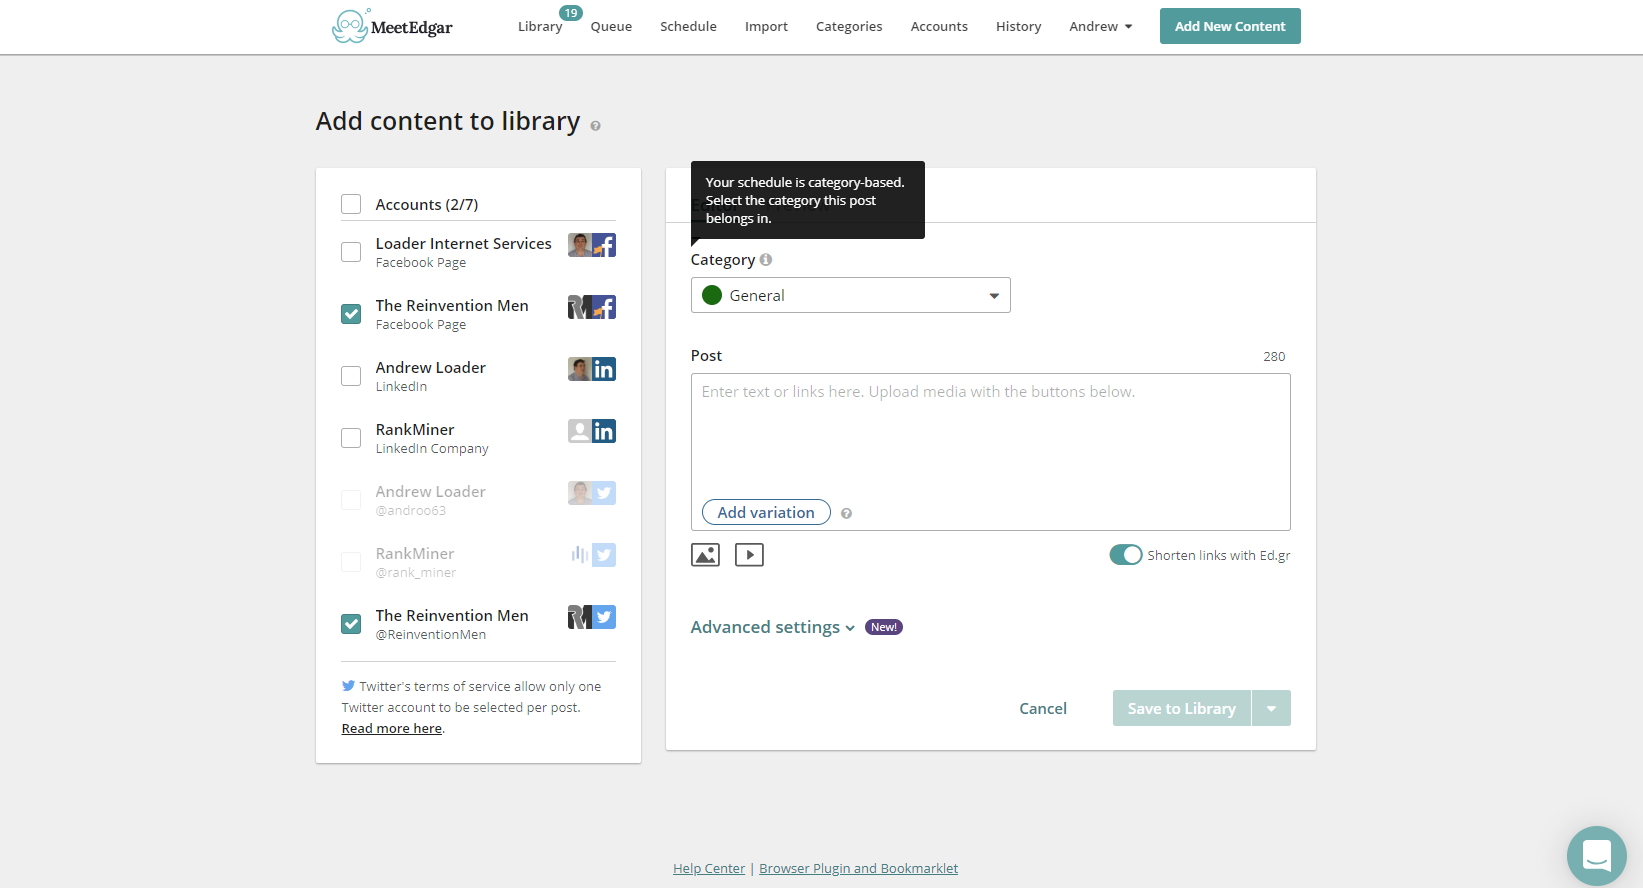Open Help Center footer link
Image resolution: width=1643 pixels, height=888 pixels.
tap(709, 868)
